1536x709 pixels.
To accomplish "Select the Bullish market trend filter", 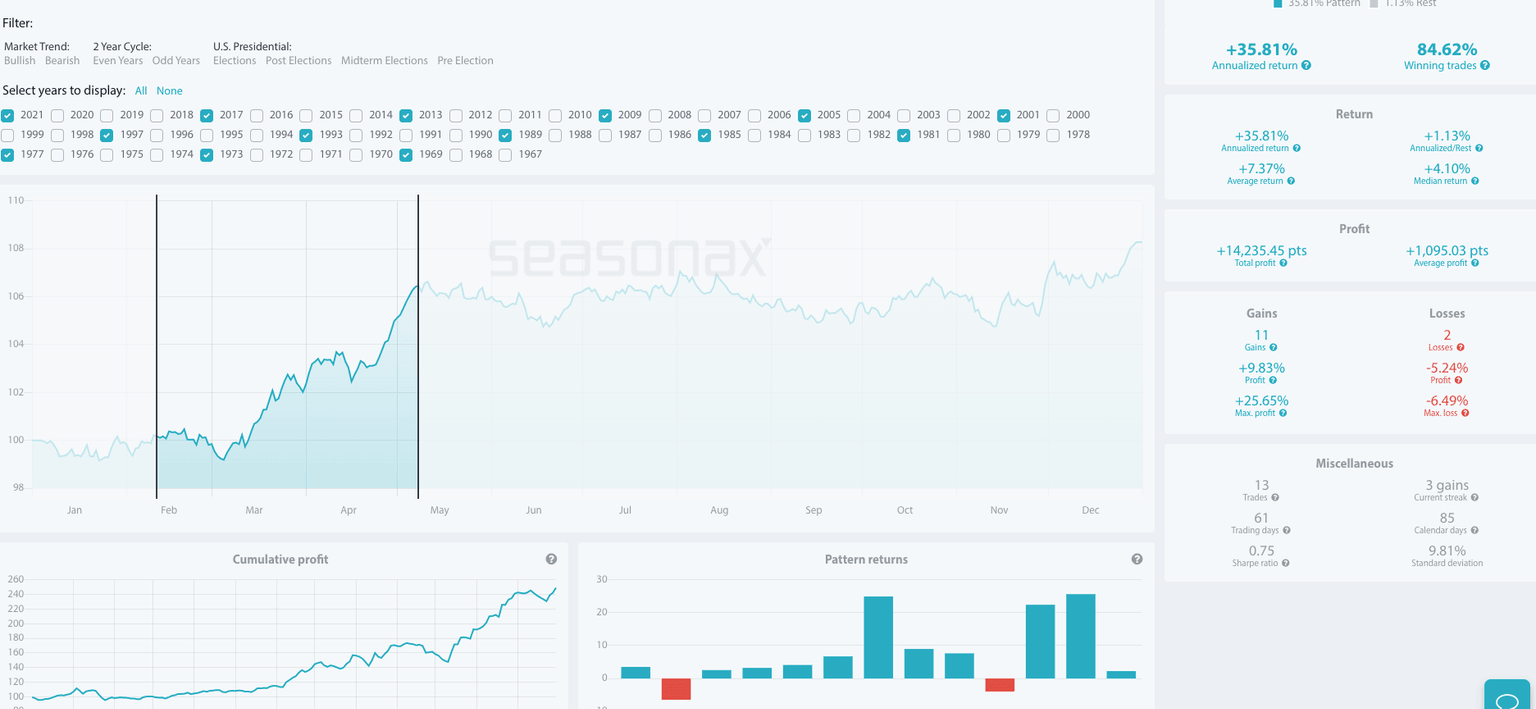I will (20, 61).
